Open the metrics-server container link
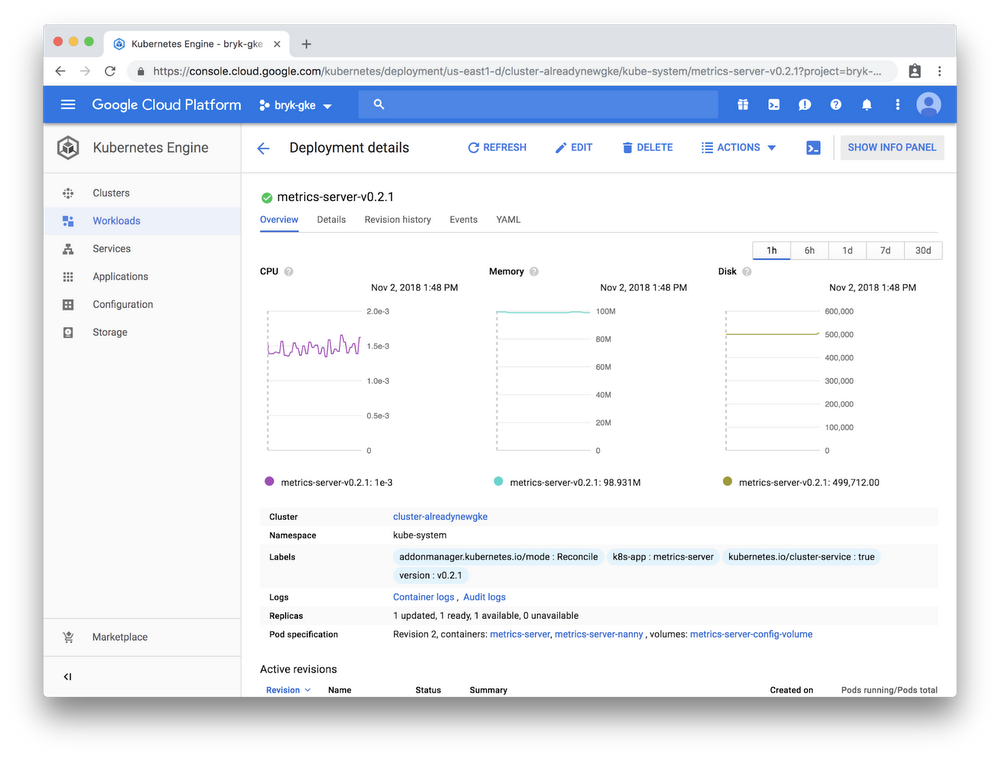Viewport: 1000px width, 759px height. pos(520,634)
